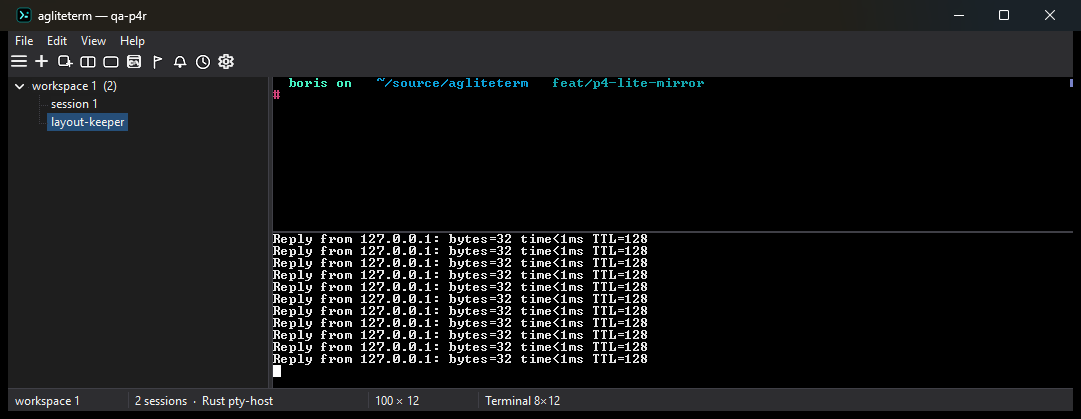Select session 1 in the sidebar

[x=74, y=104]
